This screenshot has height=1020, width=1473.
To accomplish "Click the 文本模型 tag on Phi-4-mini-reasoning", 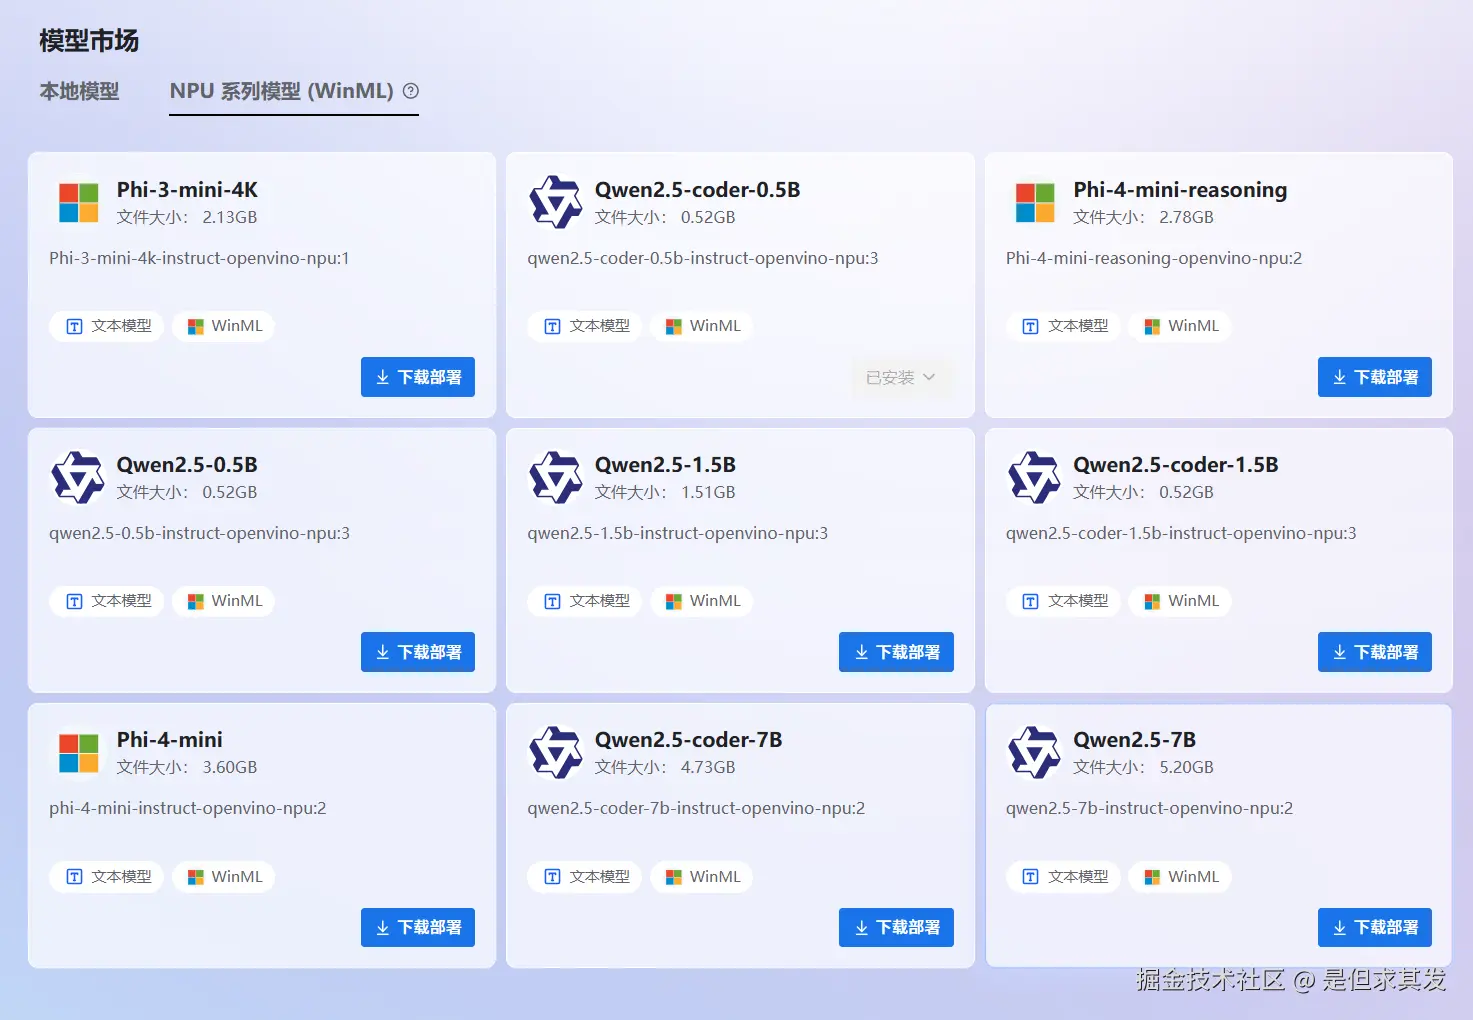I will (1064, 326).
